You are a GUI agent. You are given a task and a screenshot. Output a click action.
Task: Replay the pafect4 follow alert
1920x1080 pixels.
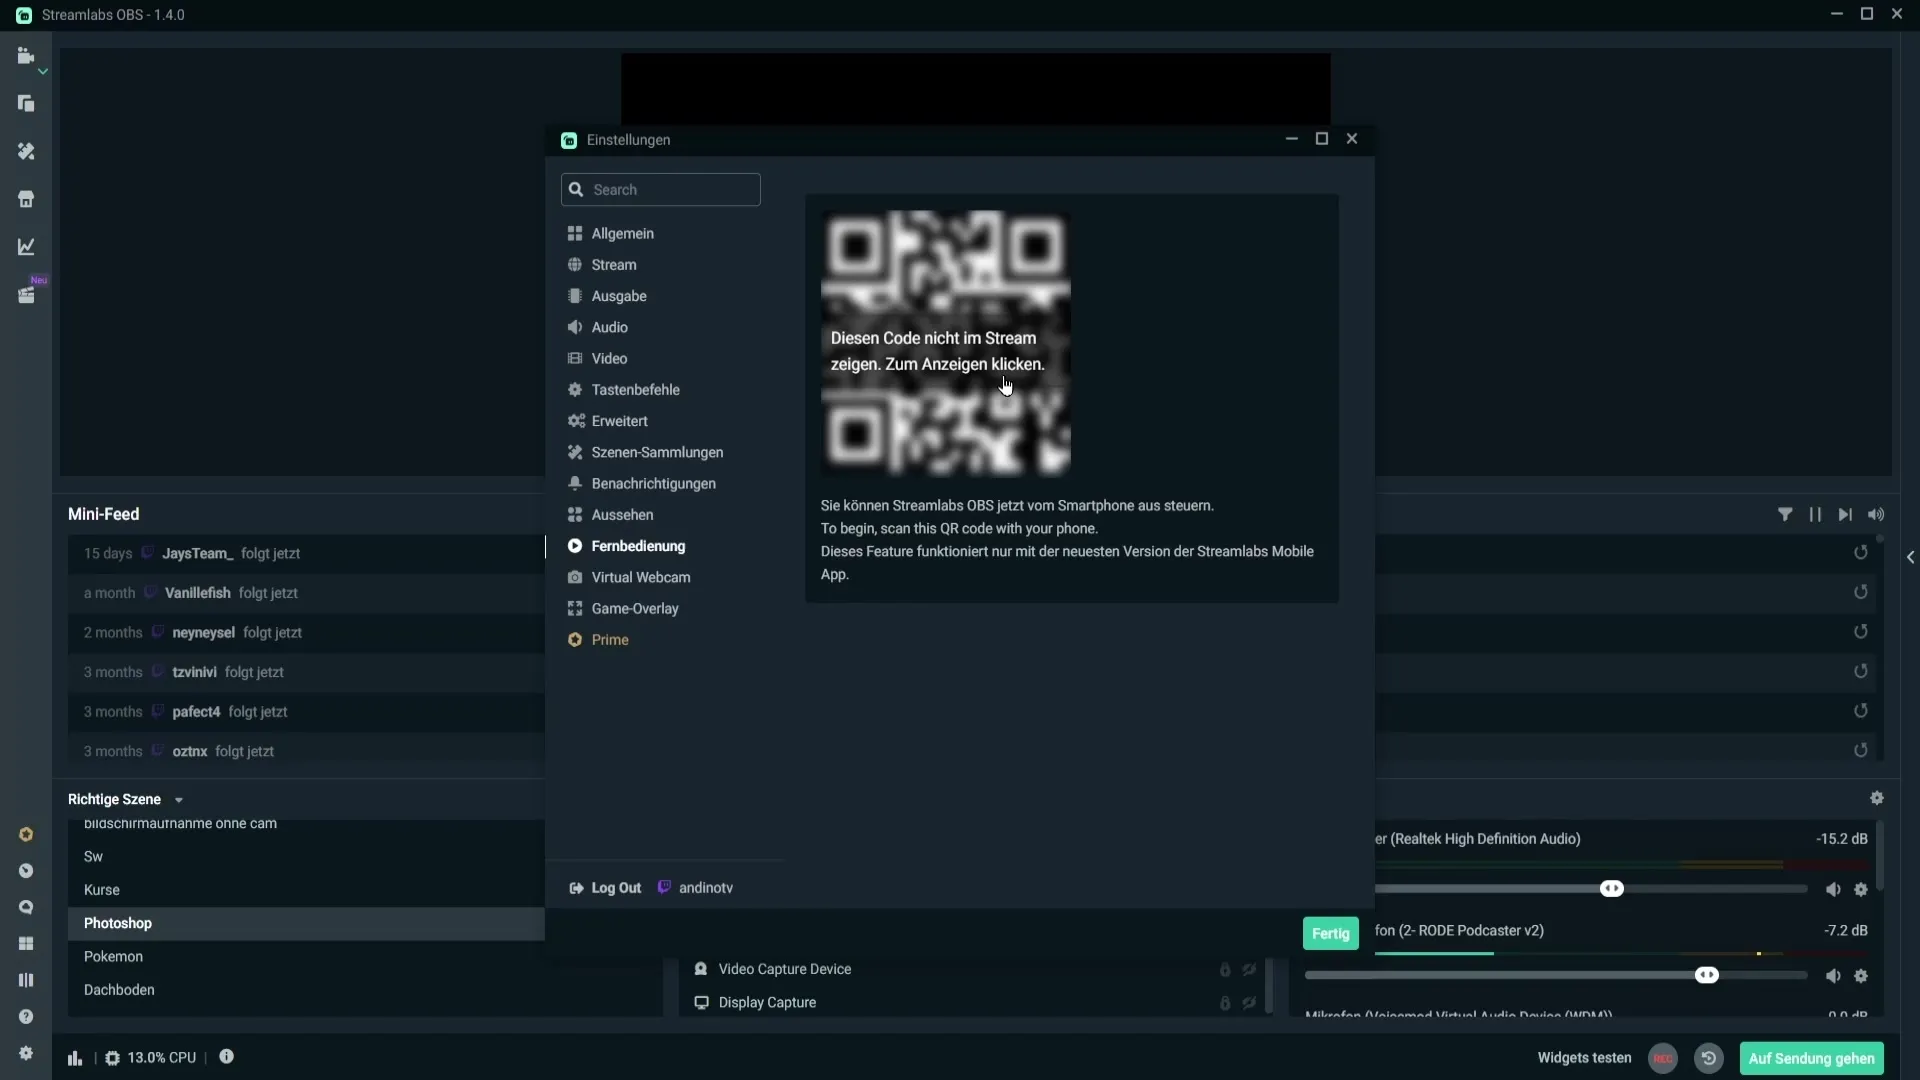1861,711
